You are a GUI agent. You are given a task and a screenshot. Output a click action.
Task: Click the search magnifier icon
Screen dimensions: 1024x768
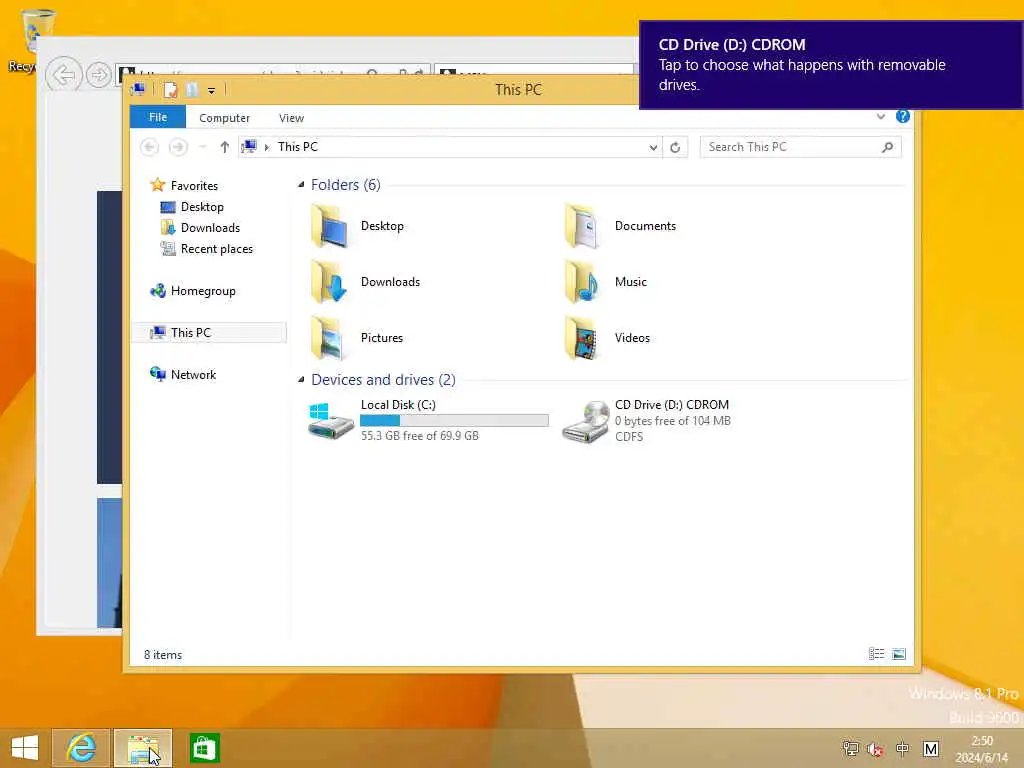888,147
